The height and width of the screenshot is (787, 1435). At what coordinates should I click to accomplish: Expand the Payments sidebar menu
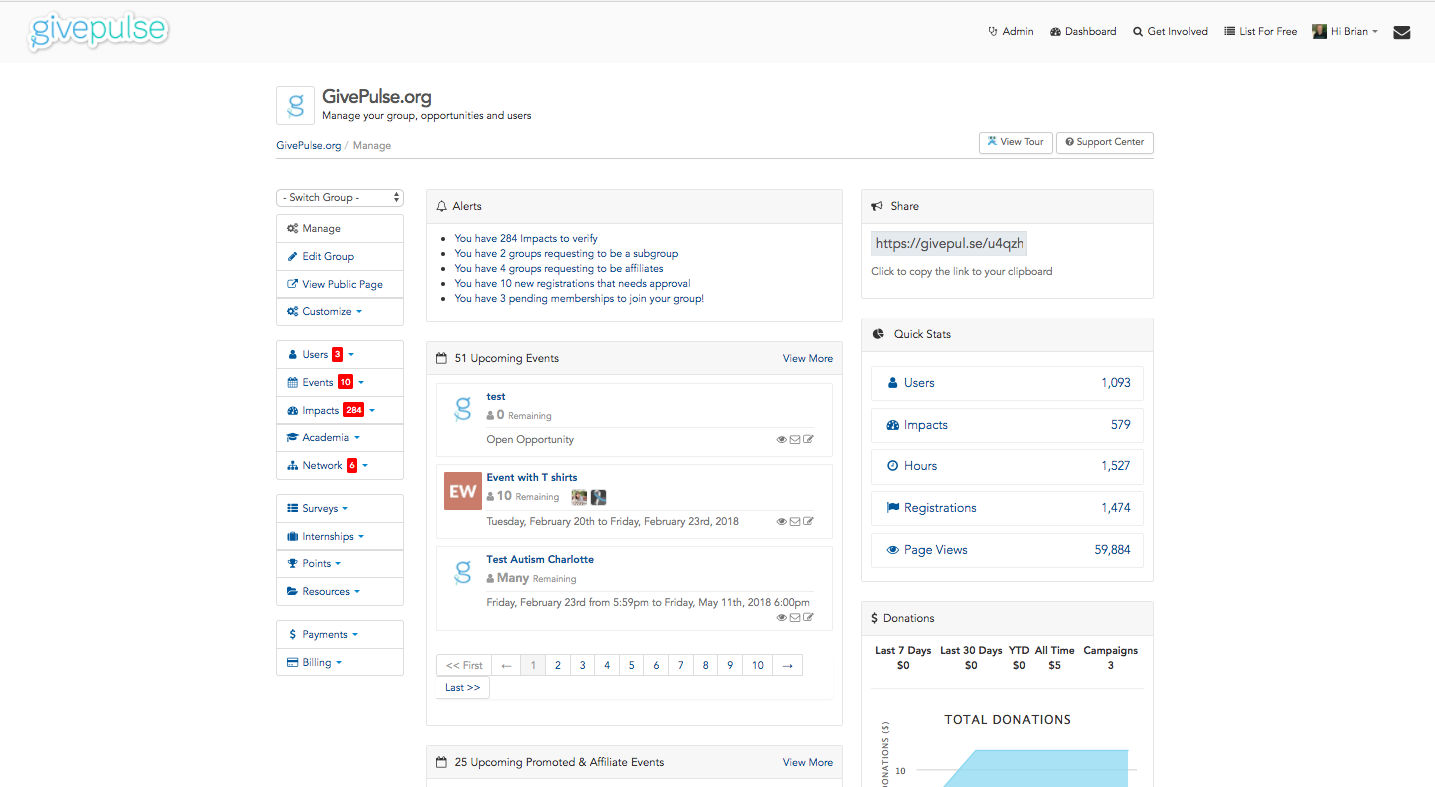pyautogui.click(x=340, y=634)
